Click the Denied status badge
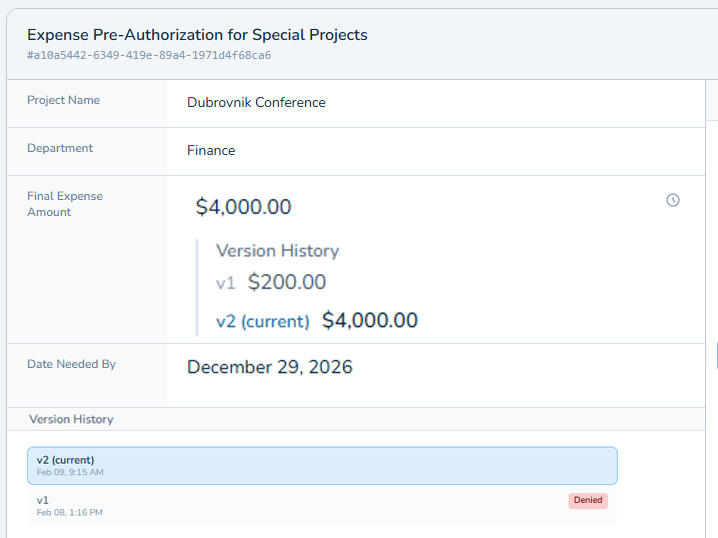 tap(588, 500)
